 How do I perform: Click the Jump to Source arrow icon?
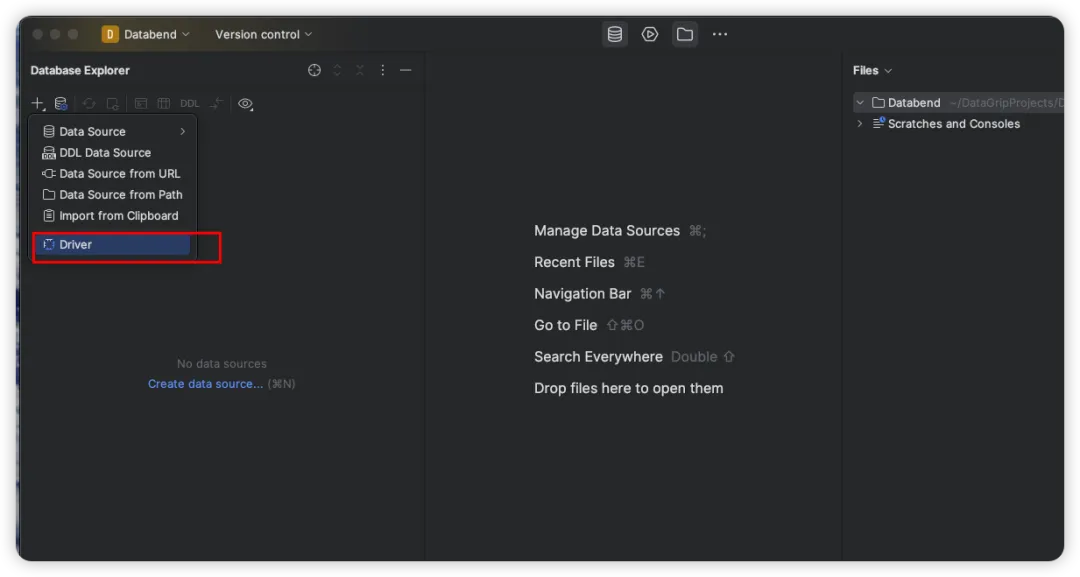click(216, 103)
